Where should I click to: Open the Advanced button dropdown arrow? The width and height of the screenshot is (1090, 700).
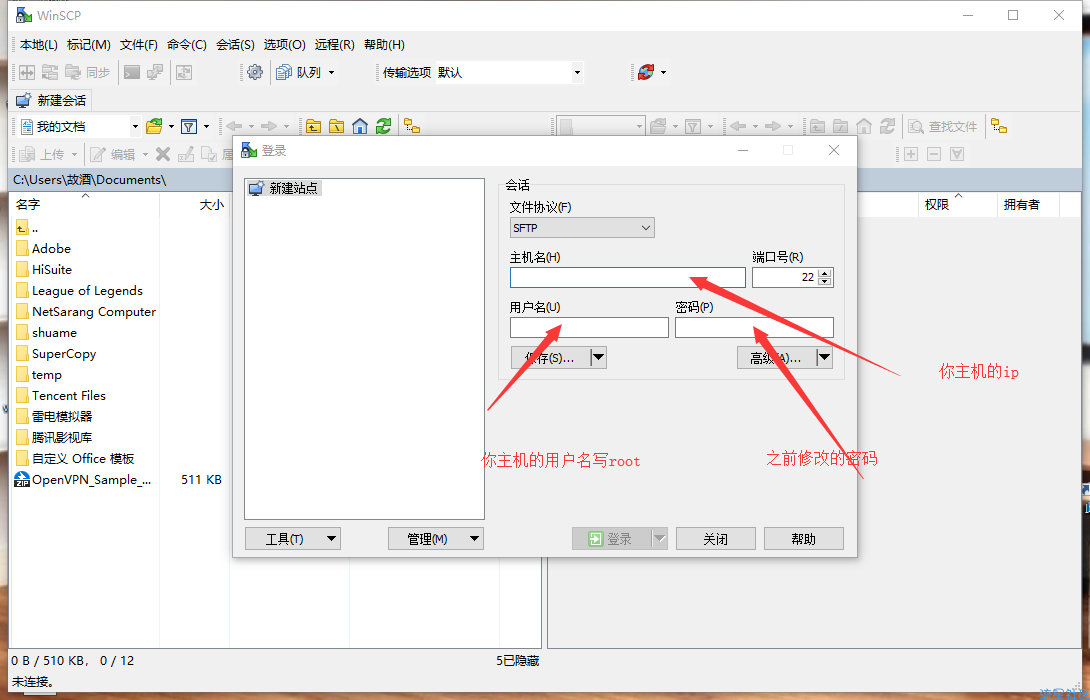coord(824,358)
